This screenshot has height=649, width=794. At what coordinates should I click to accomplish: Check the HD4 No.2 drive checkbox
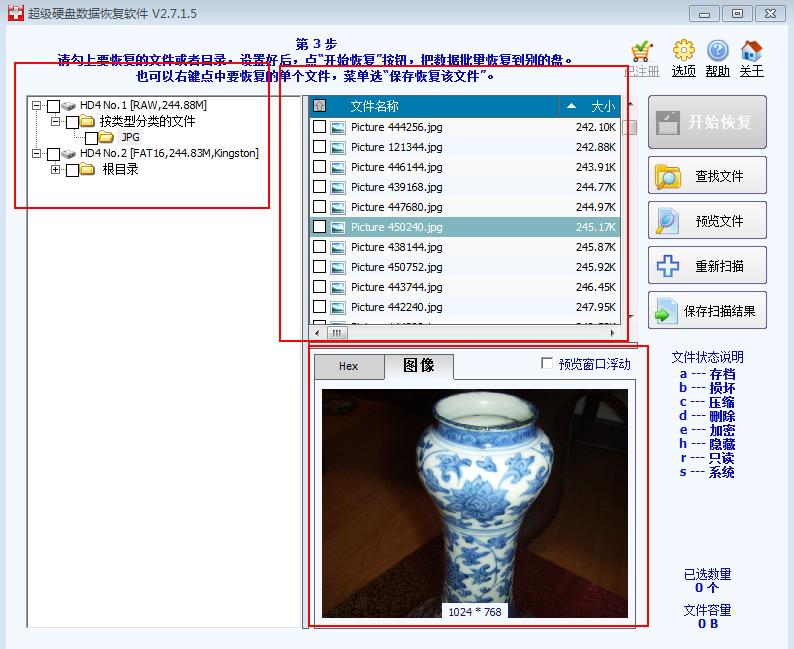54,154
